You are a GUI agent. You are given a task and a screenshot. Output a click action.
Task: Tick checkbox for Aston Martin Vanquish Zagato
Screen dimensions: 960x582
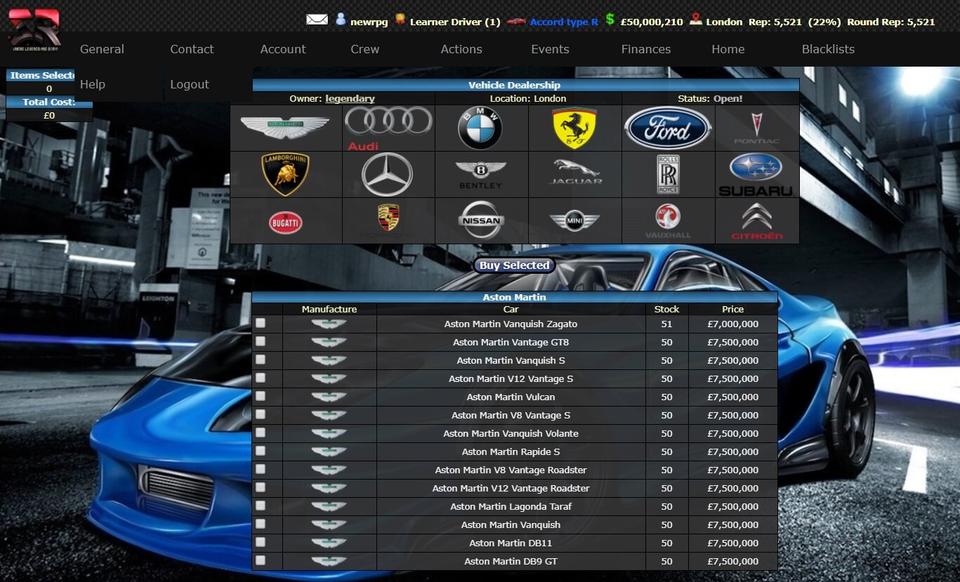click(261, 324)
